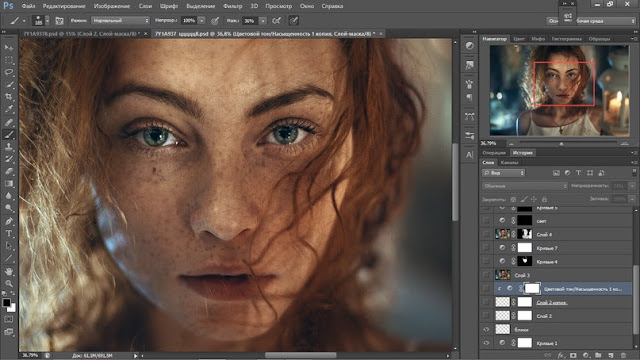Toggle pressure control for brush size
640x360 pixels.
293,20
